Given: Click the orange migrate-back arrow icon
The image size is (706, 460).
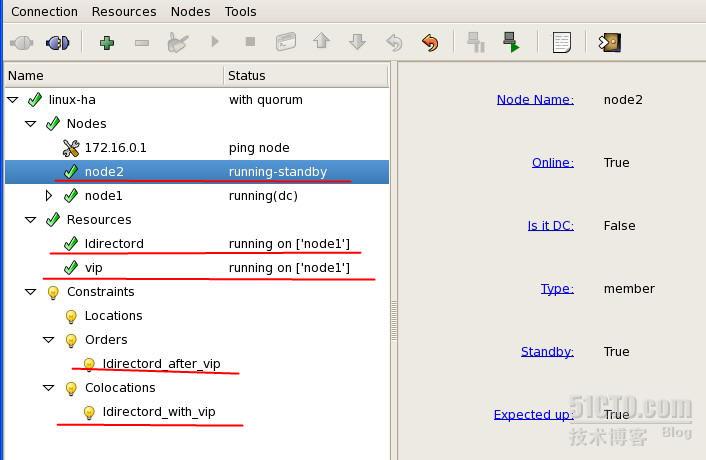Looking at the screenshot, I should [x=430, y=43].
